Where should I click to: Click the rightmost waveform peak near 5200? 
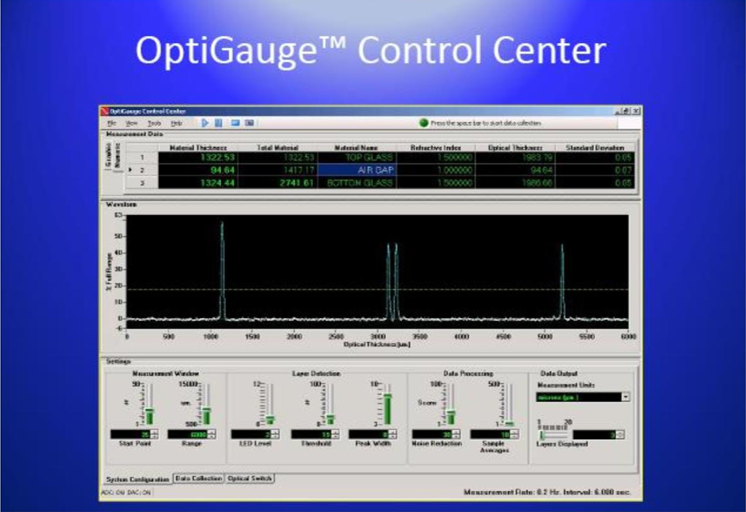click(562, 281)
